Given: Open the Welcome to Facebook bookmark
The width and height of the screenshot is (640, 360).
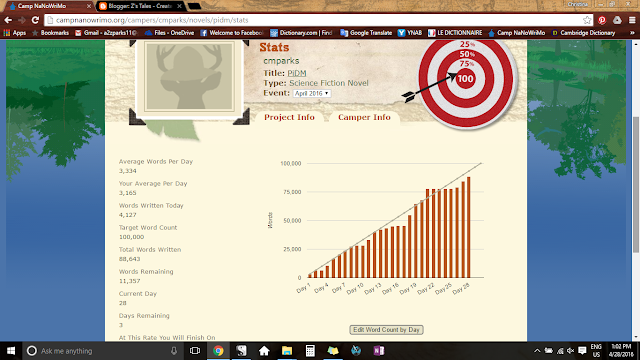Looking at the screenshot, I should click(x=232, y=33).
